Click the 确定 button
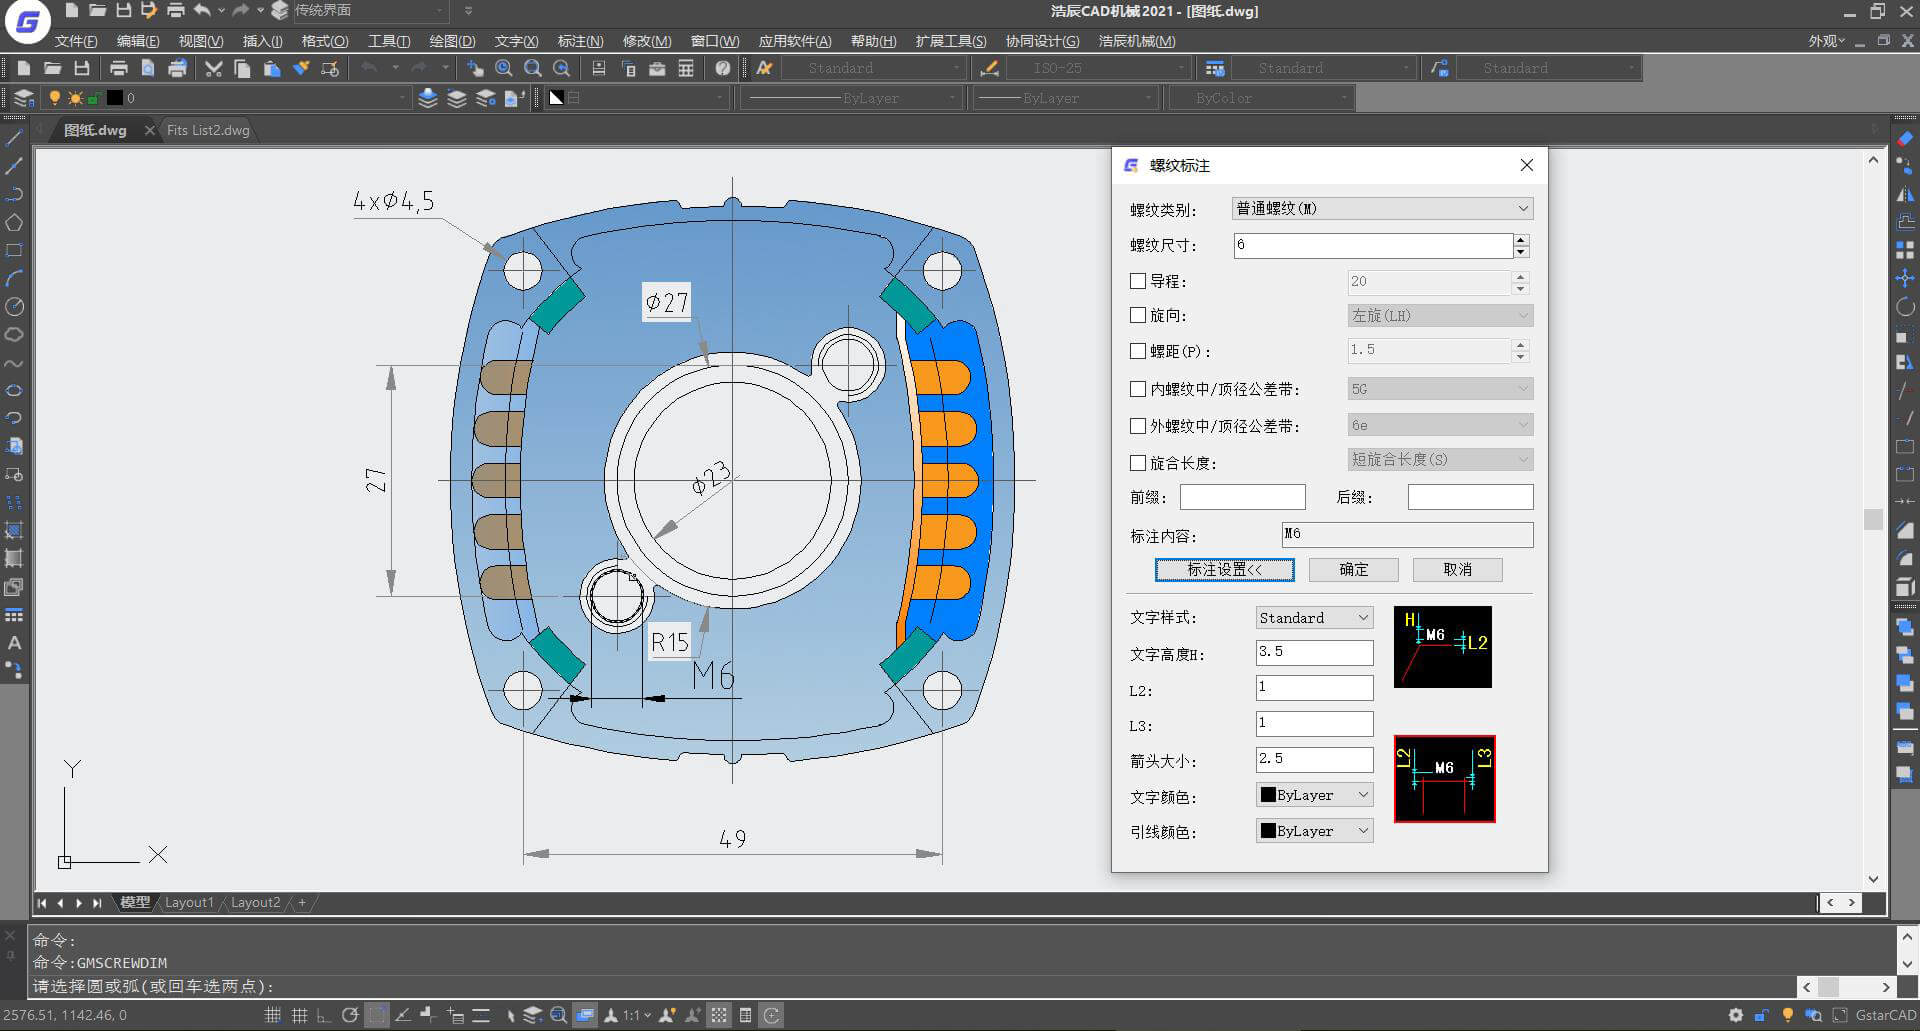1920x1031 pixels. click(x=1353, y=570)
